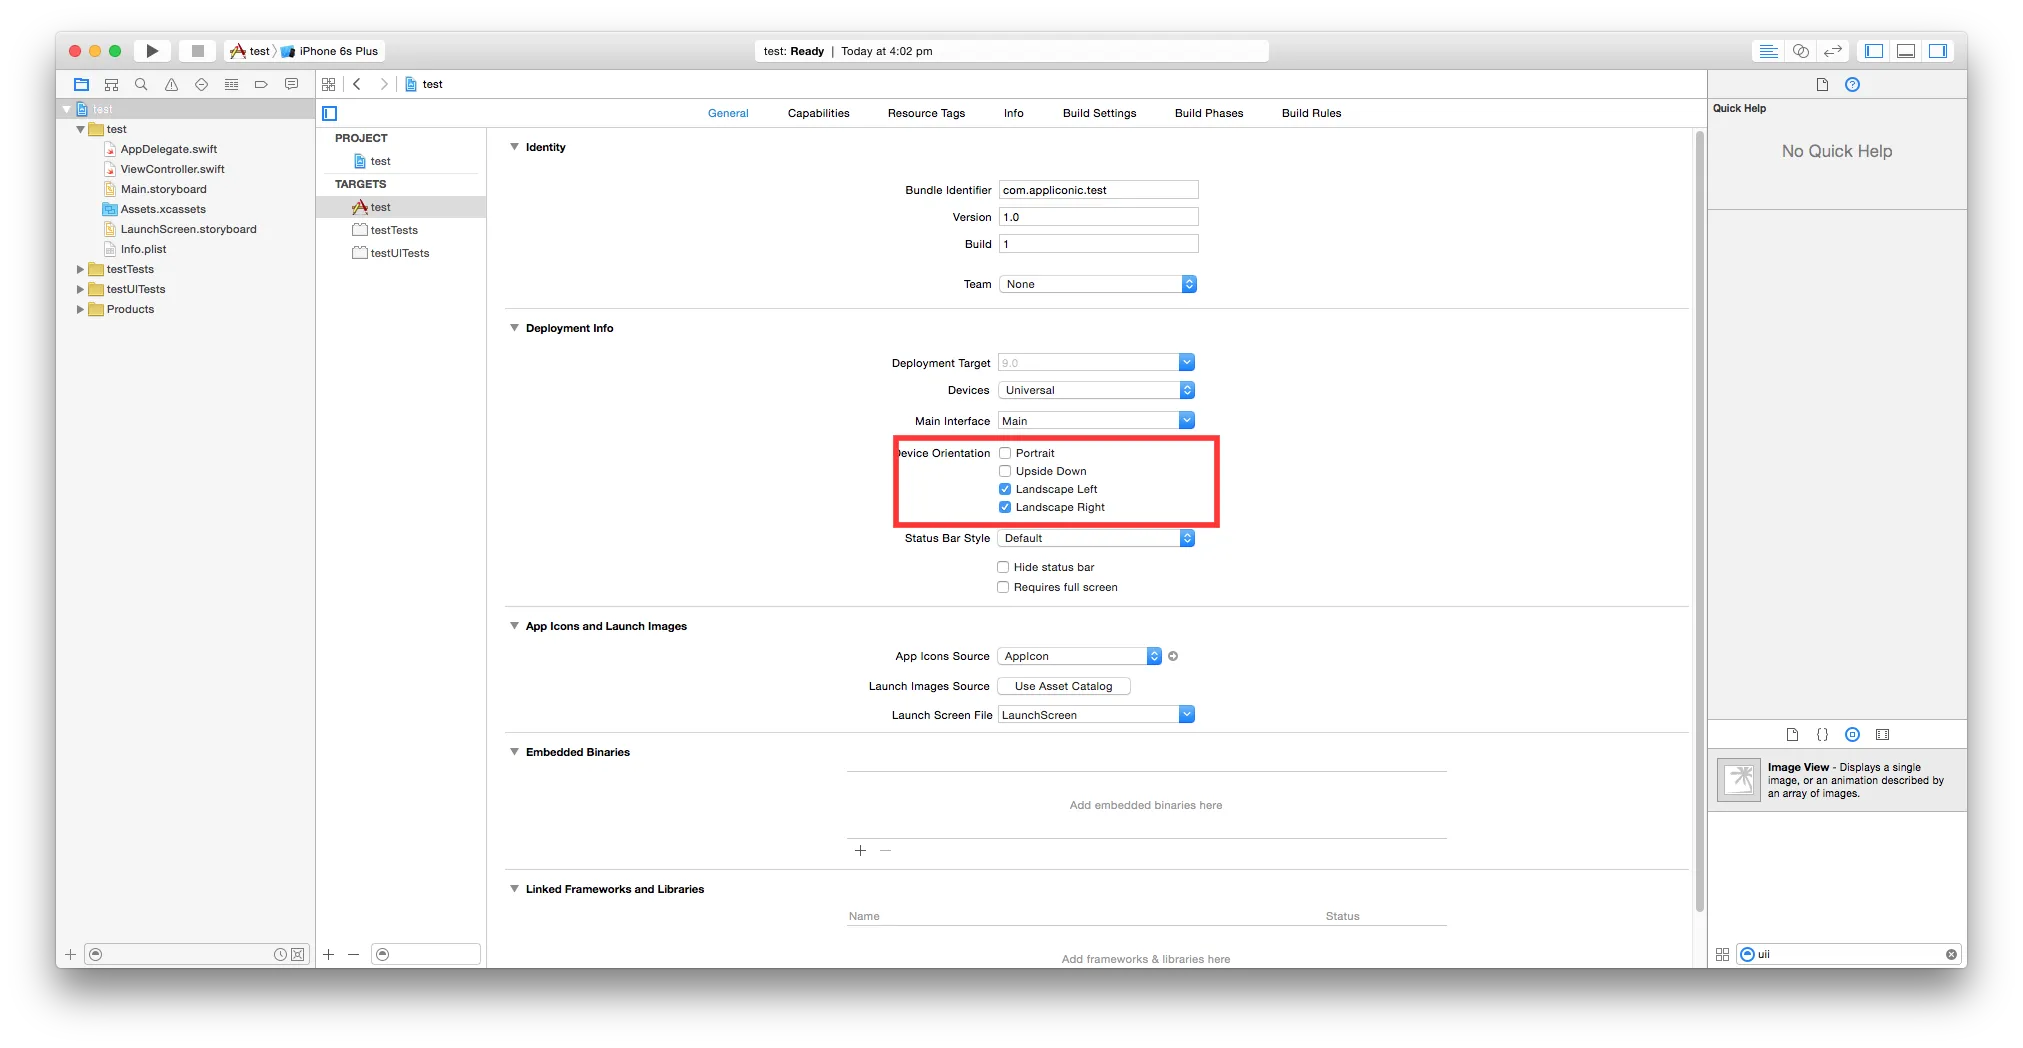Toggle recent files filter in navigator
The height and width of the screenshot is (1048, 2023).
(x=280, y=955)
